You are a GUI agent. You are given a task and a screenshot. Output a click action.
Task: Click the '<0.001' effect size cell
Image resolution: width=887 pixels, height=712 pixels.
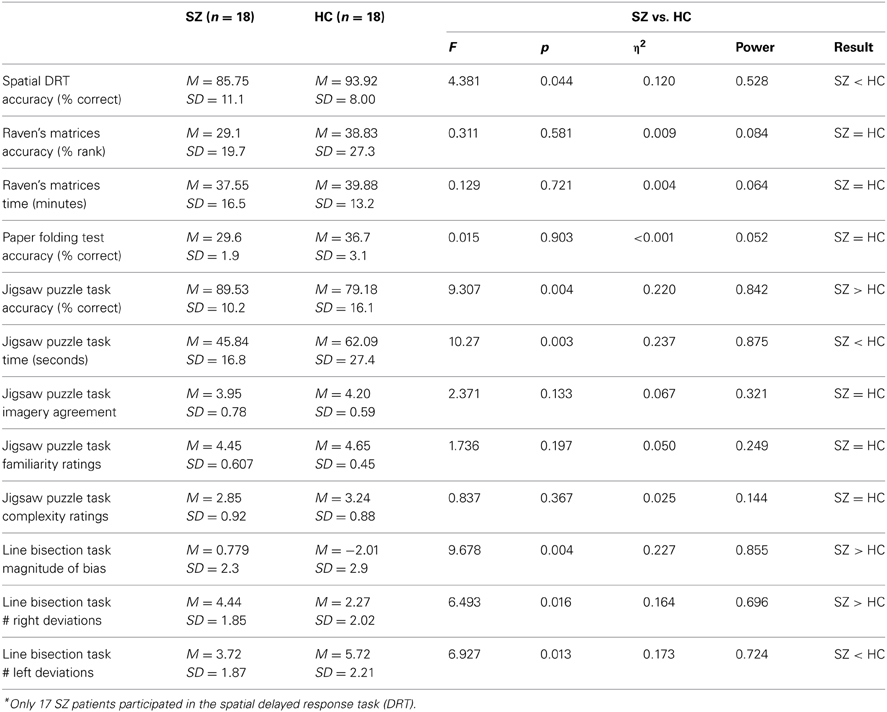coord(654,238)
